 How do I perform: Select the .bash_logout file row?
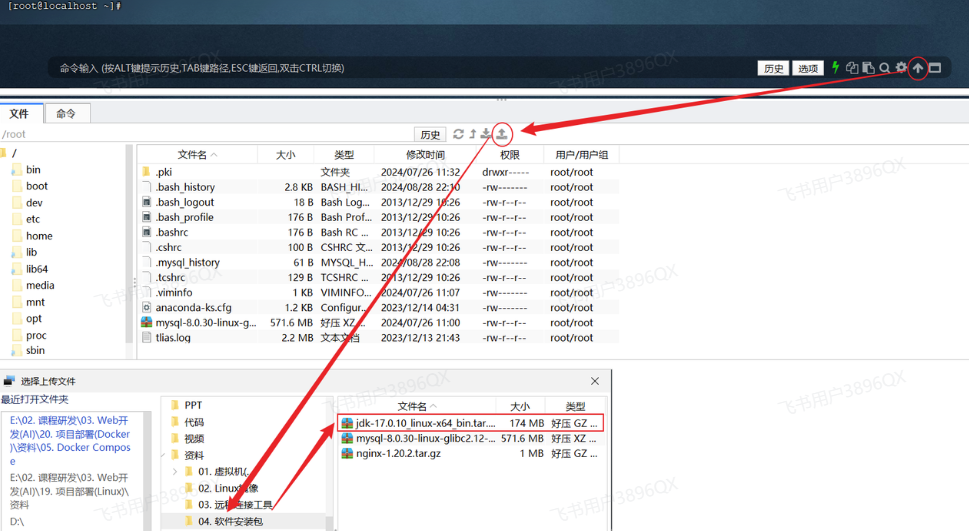click(378, 202)
